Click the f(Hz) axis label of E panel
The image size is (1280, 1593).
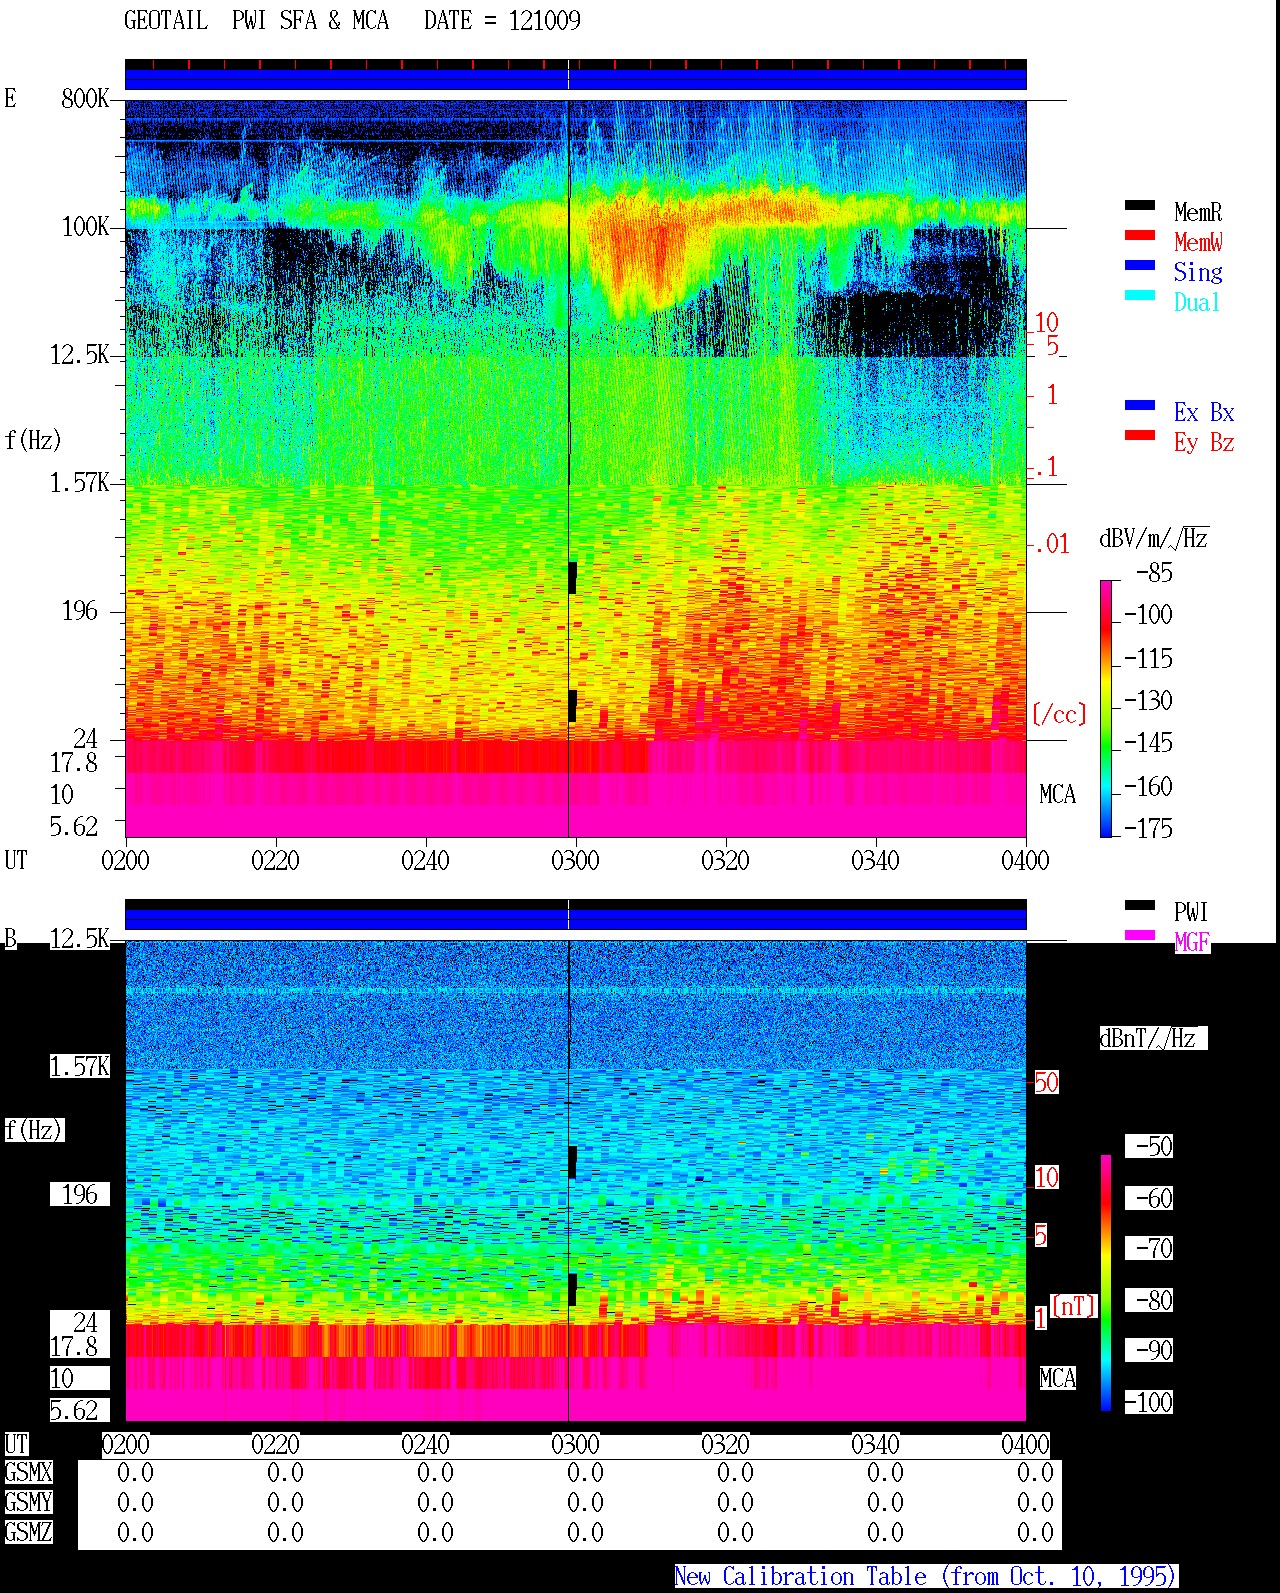(x=33, y=440)
